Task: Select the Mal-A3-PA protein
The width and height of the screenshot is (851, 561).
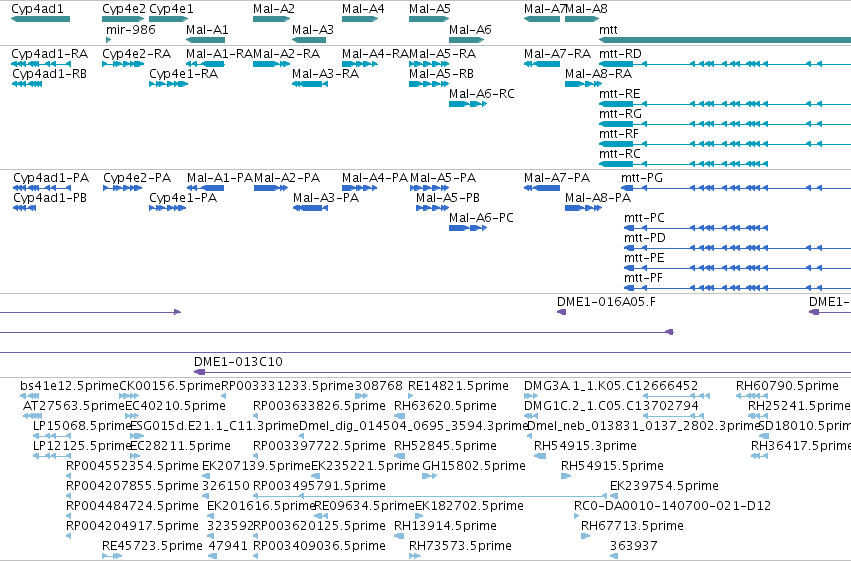Action: click(x=310, y=208)
